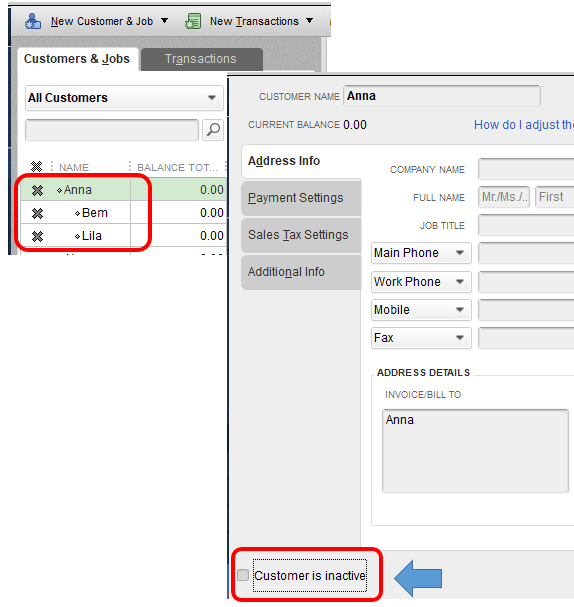Click the inactive X icon beside Lila
Screen dimensions: 574x607
pyautogui.click(x=37, y=236)
